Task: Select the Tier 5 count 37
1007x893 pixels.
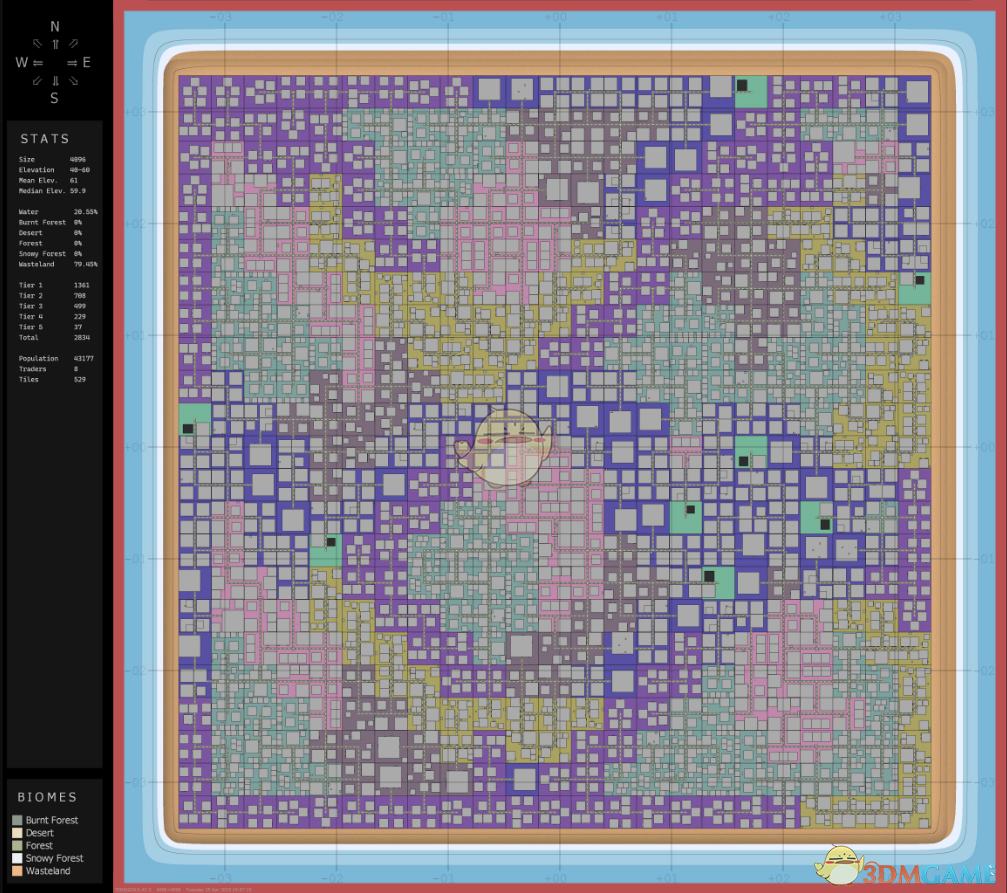Action: (x=78, y=327)
